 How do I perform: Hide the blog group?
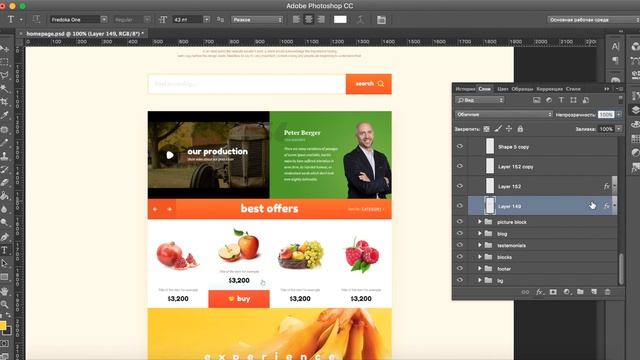pos(460,233)
